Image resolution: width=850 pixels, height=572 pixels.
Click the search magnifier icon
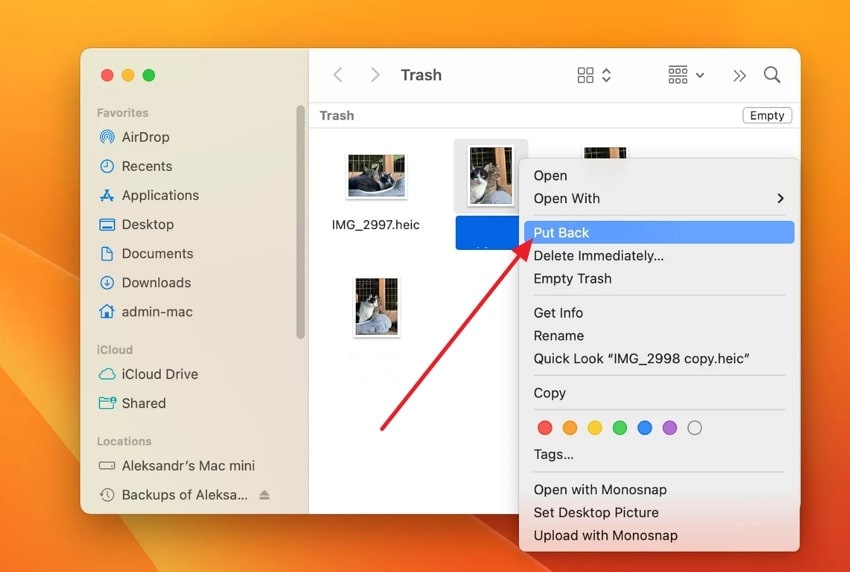click(x=771, y=75)
